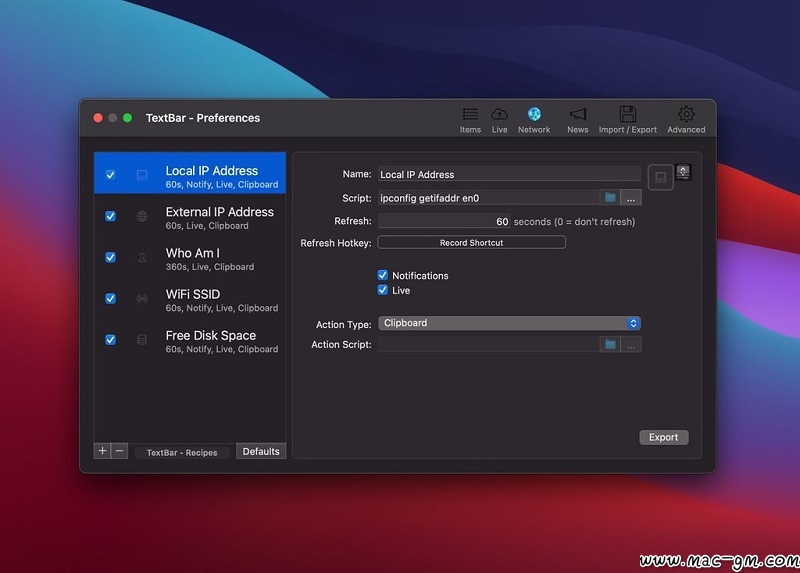Uncheck the WiFi SSID item checkbox
Screen dimensions: 800x573
click(110, 298)
